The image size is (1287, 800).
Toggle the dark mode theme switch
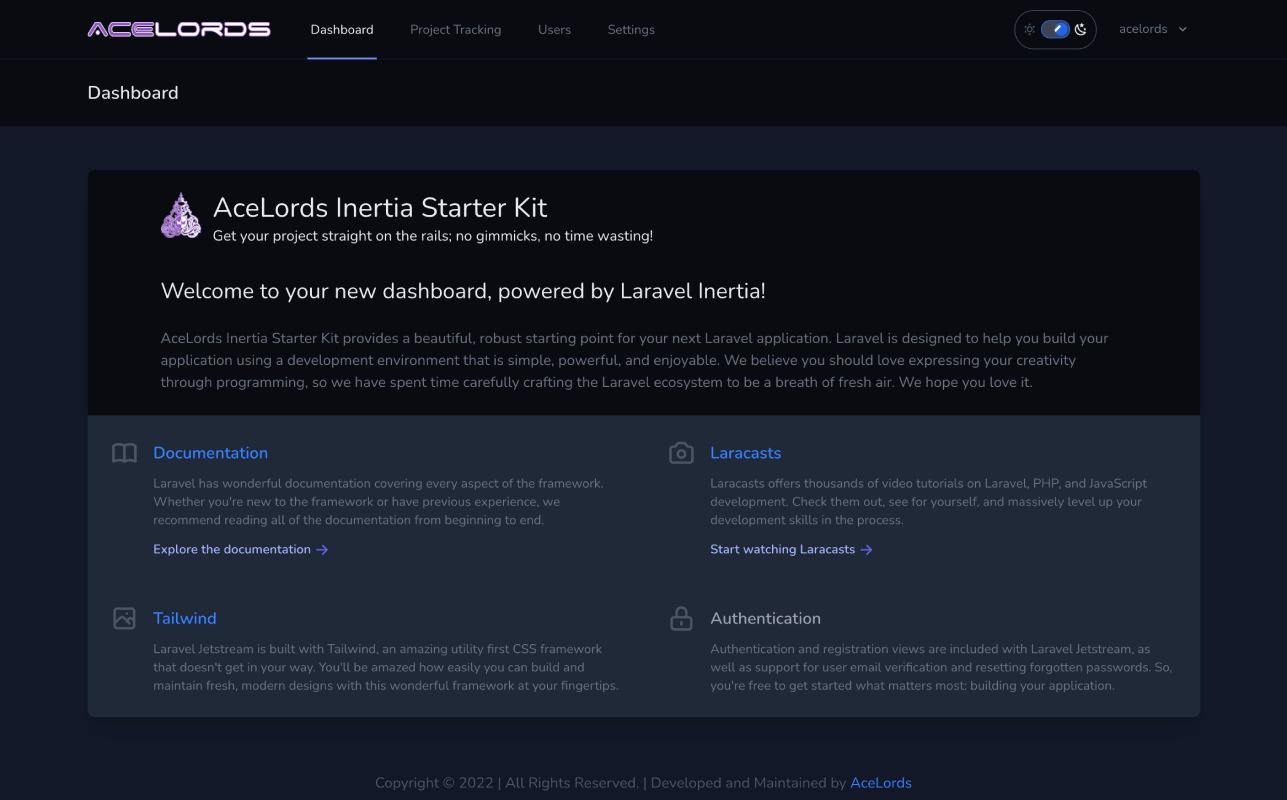tap(1056, 29)
